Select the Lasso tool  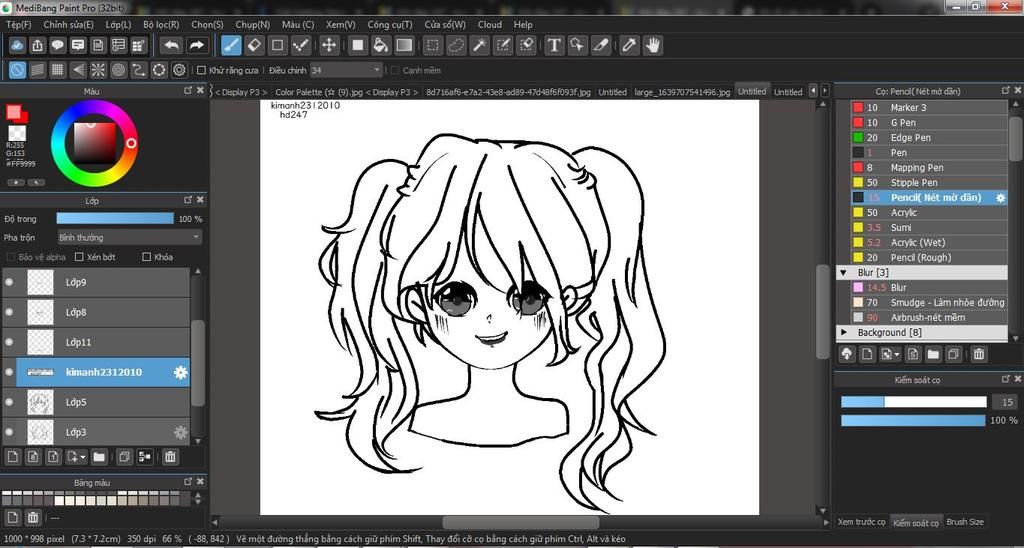click(456, 45)
